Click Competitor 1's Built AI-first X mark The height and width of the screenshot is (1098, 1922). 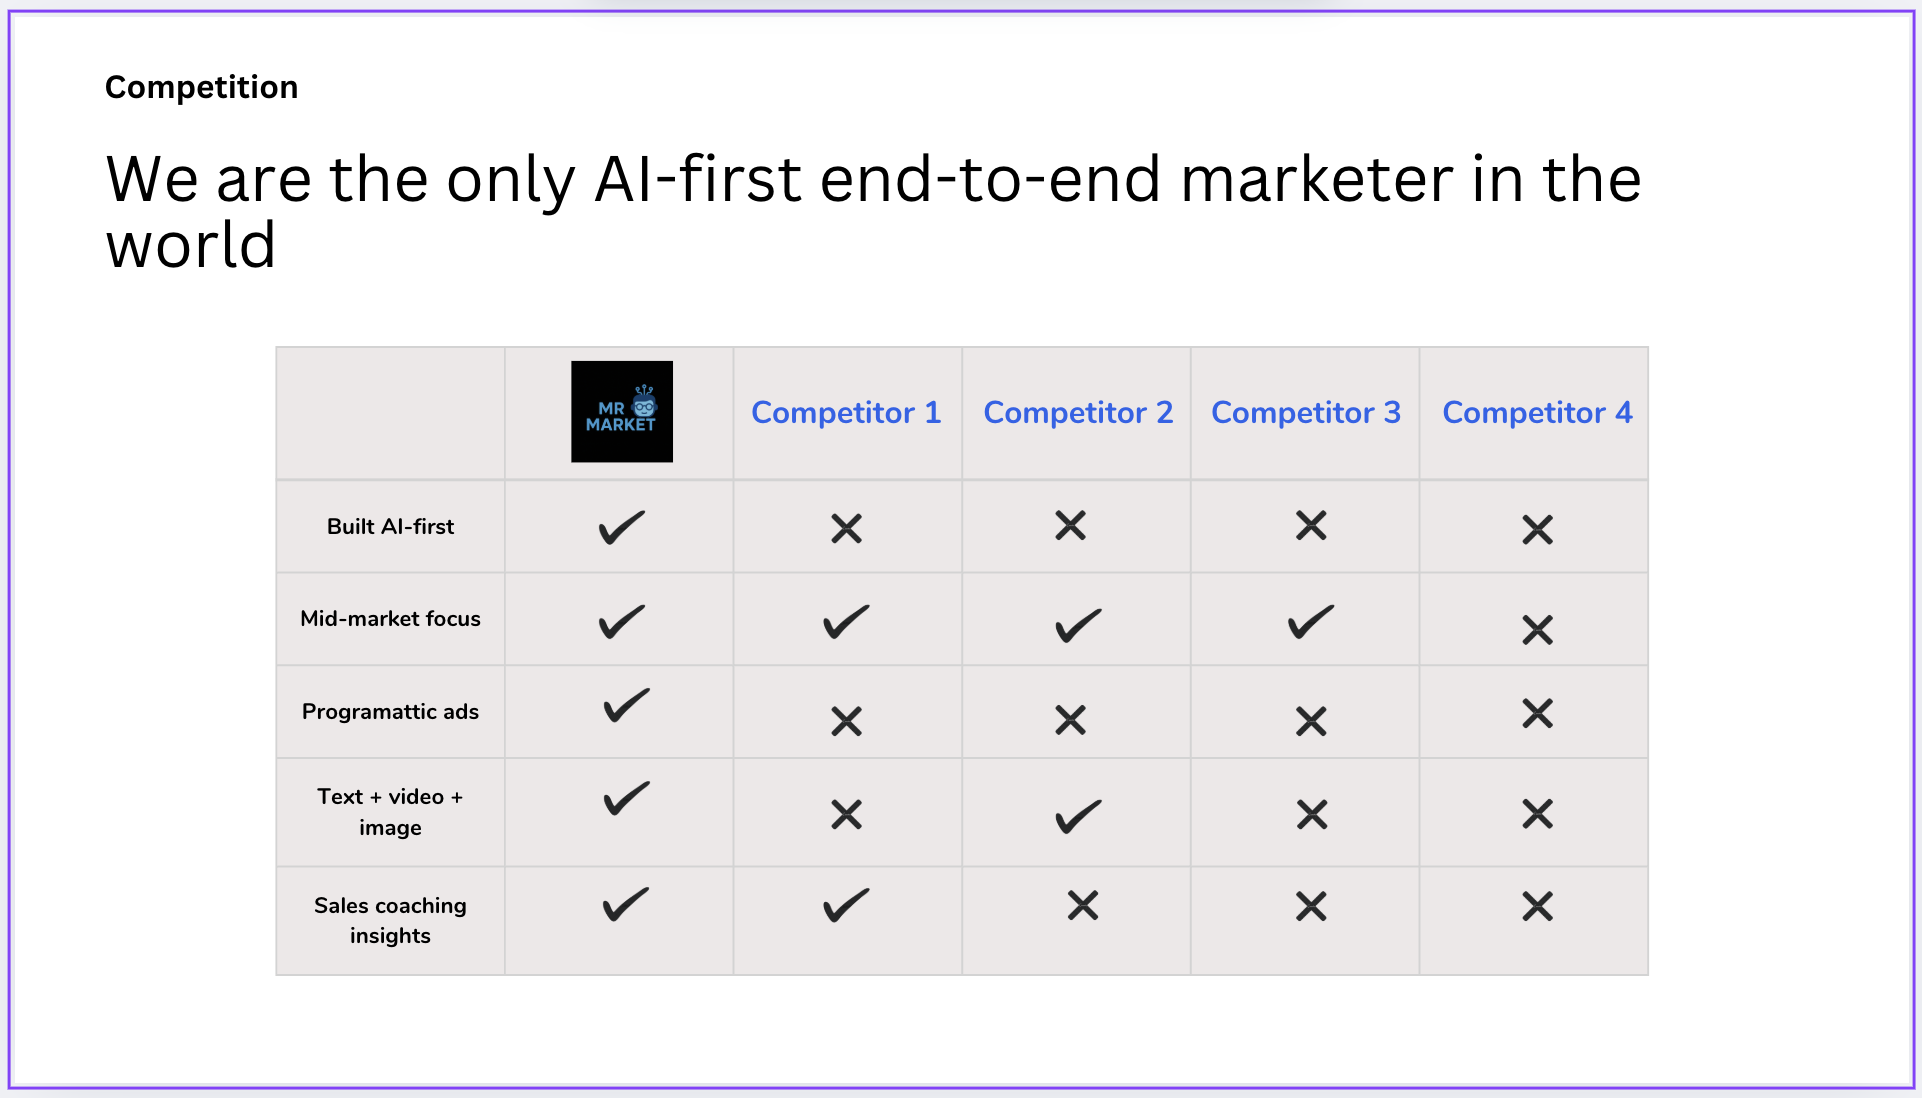point(846,528)
